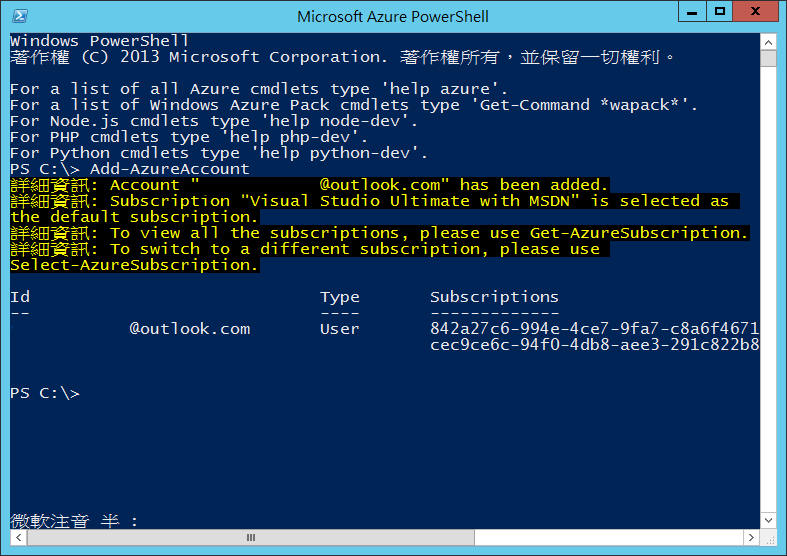Click the vertical scrollbar thumb

click(x=768, y=58)
